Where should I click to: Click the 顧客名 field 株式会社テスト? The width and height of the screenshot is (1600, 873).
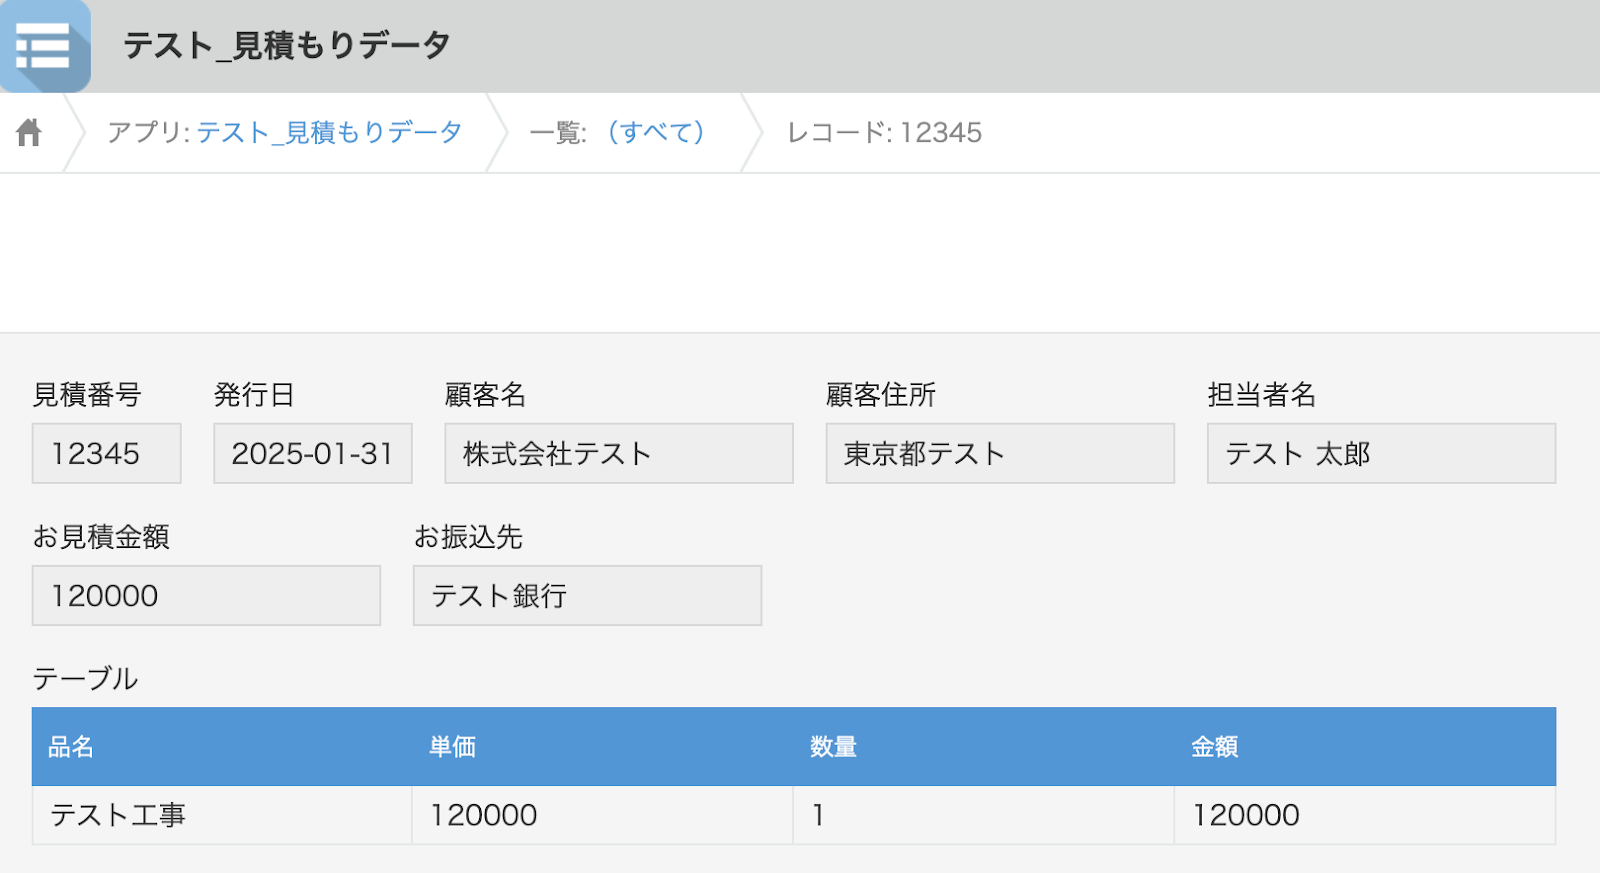tap(618, 453)
